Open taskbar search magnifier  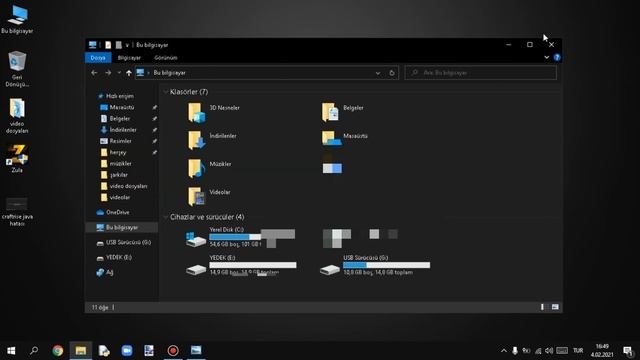coord(34,351)
